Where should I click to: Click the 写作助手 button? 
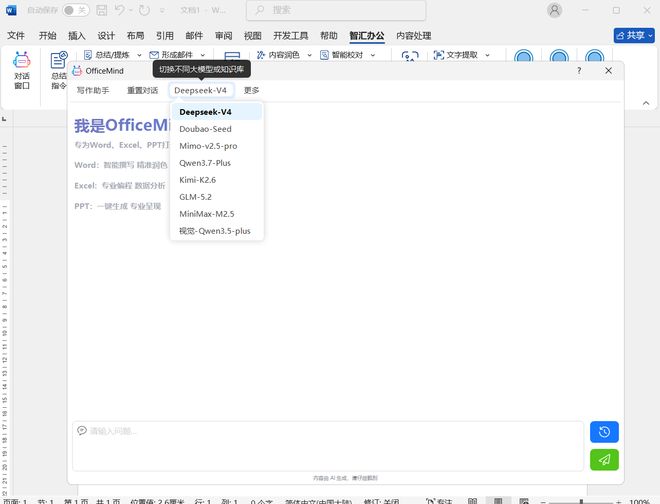[x=93, y=90]
